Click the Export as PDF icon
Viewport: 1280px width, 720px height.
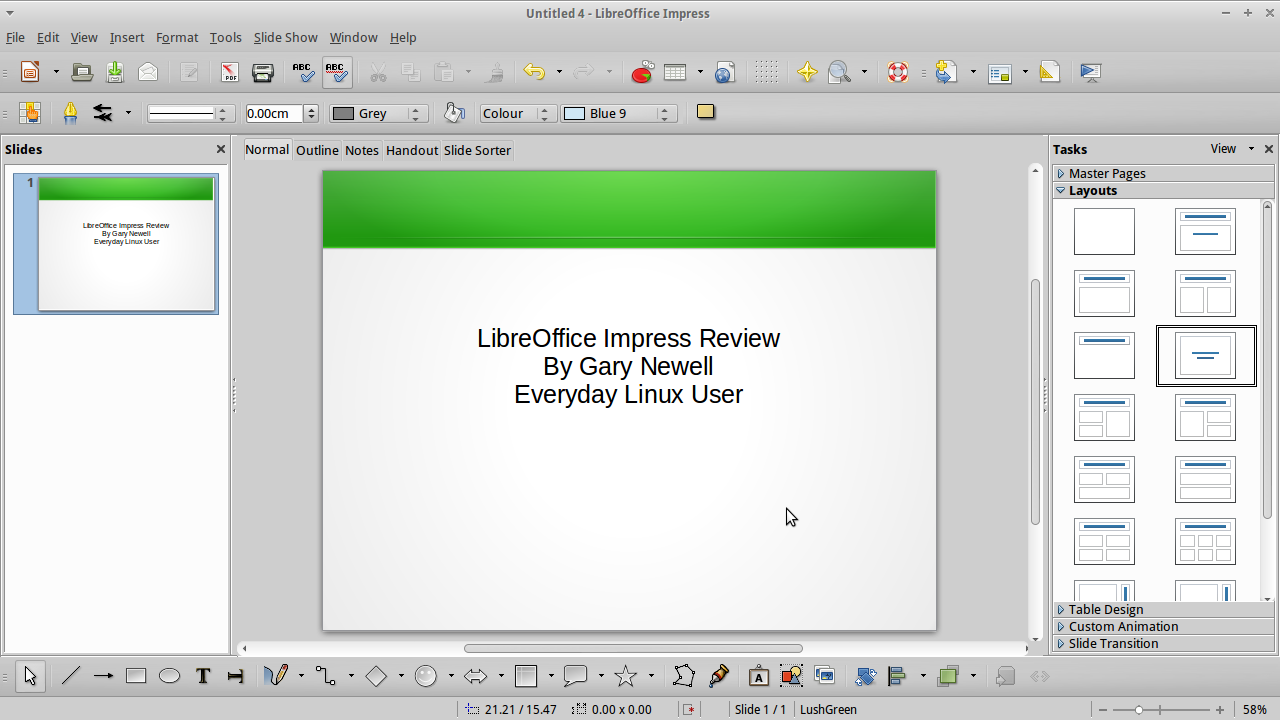(x=230, y=72)
